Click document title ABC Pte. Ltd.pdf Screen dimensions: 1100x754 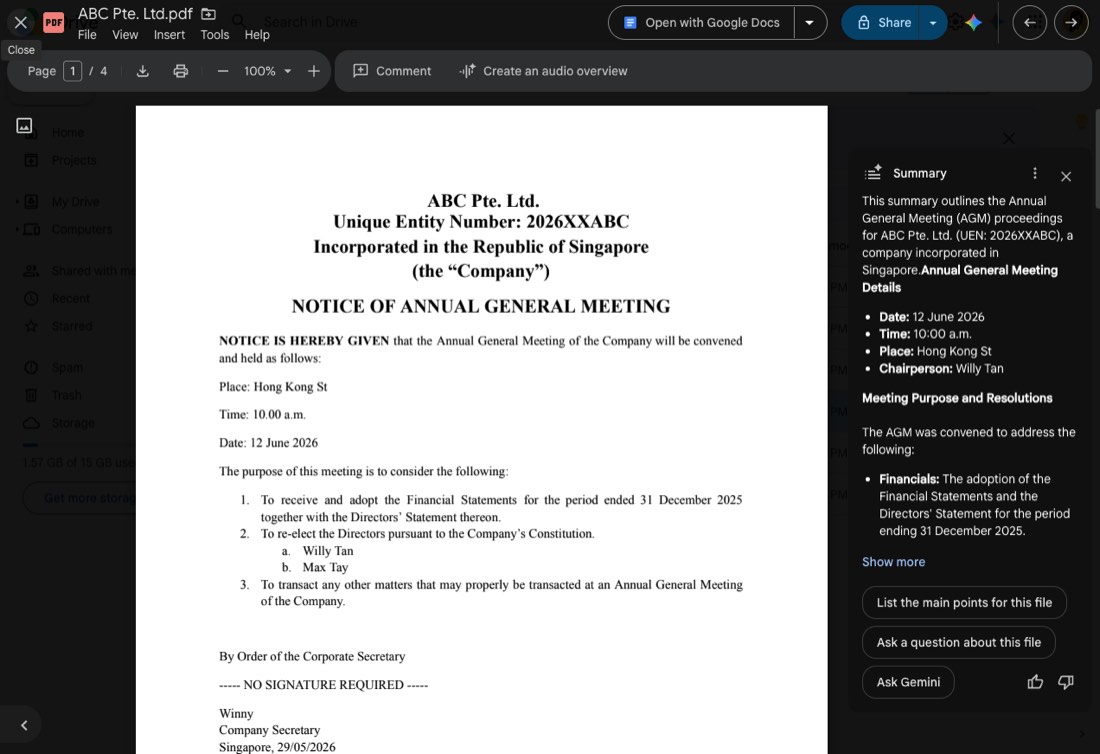(135, 13)
